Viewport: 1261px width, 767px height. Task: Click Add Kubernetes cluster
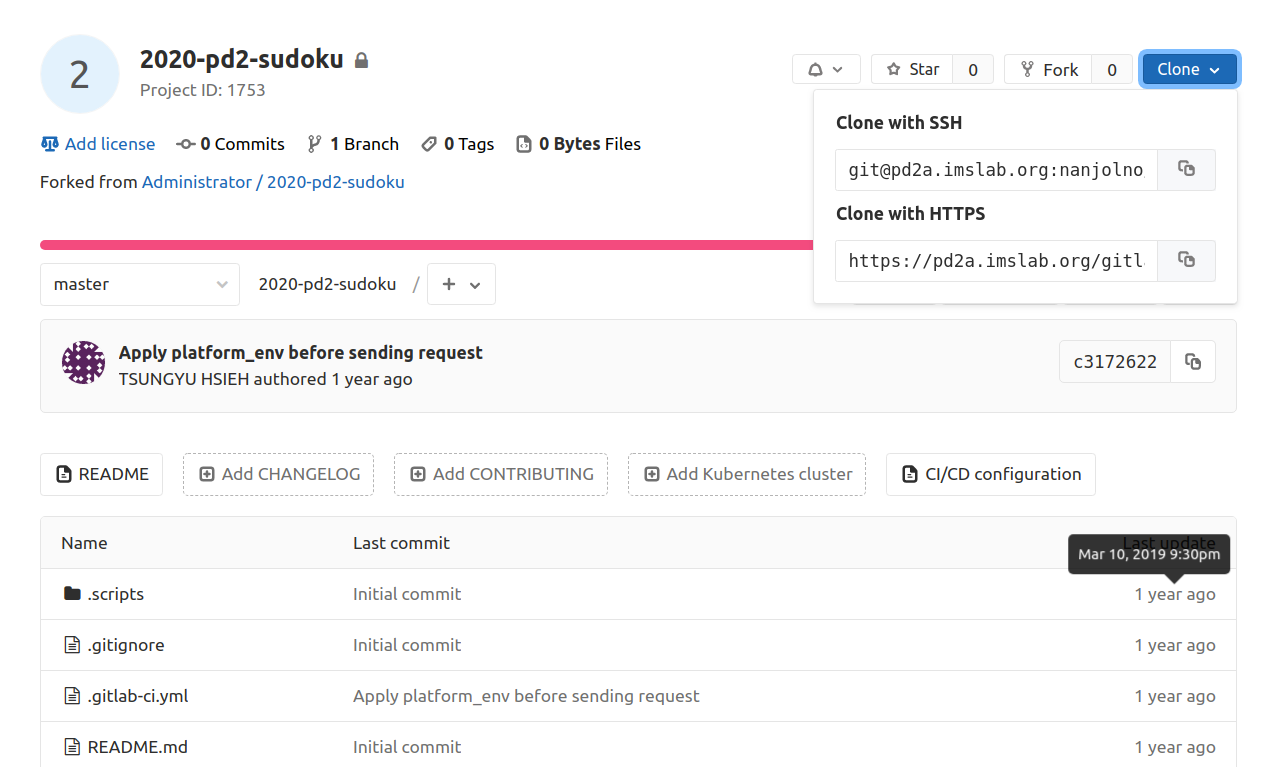747,474
